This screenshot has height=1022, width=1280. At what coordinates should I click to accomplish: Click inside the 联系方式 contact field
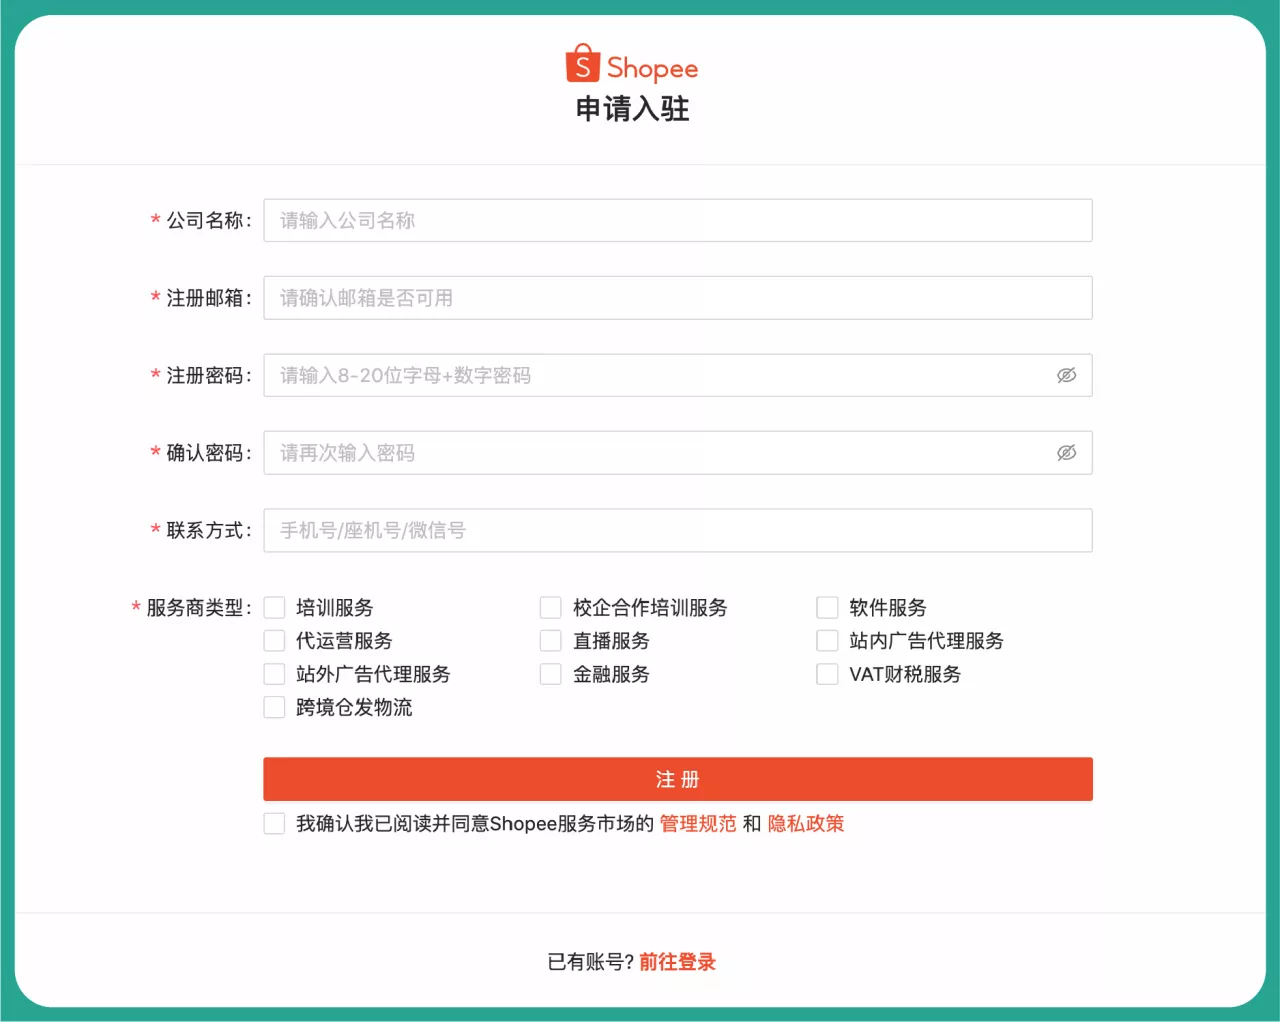678,530
